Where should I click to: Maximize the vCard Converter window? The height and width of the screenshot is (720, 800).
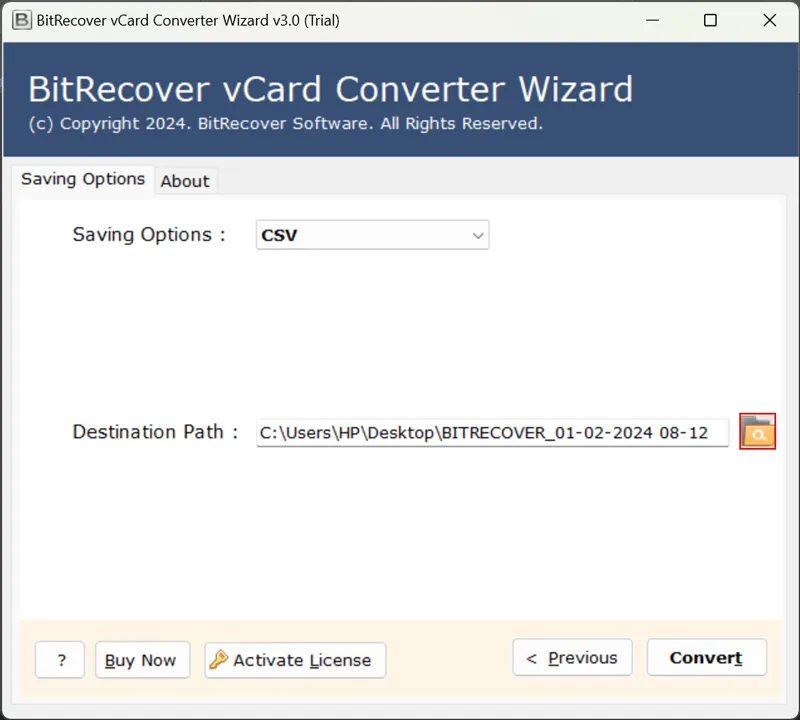pyautogui.click(x=710, y=20)
